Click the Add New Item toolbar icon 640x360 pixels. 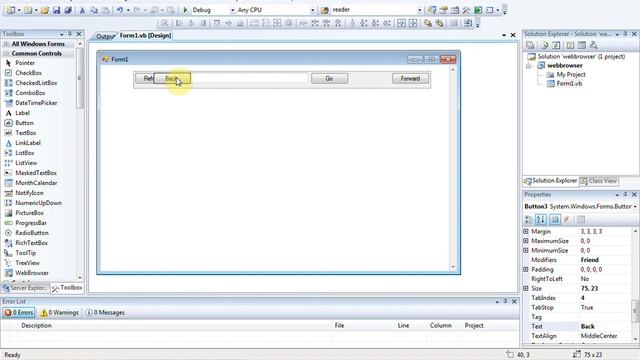[28, 10]
